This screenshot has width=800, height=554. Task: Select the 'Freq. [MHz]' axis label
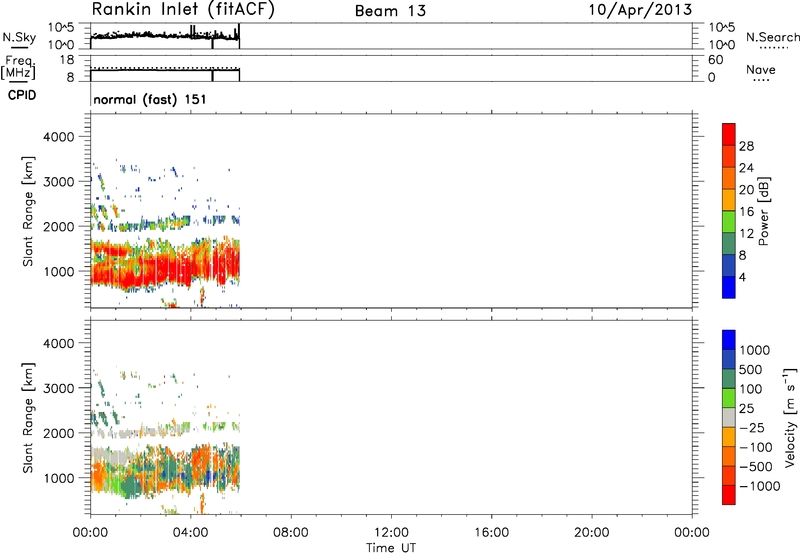18,68
